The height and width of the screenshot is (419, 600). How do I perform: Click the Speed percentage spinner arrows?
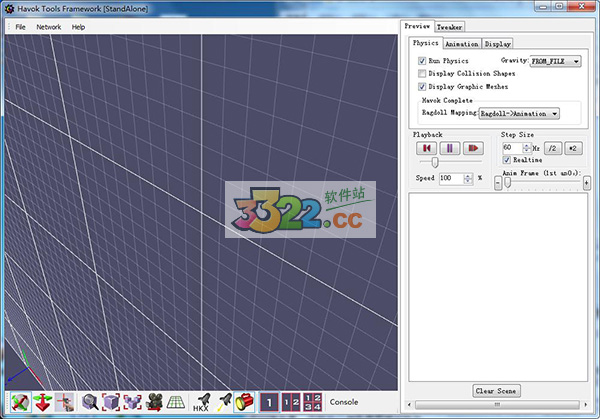tap(468, 179)
